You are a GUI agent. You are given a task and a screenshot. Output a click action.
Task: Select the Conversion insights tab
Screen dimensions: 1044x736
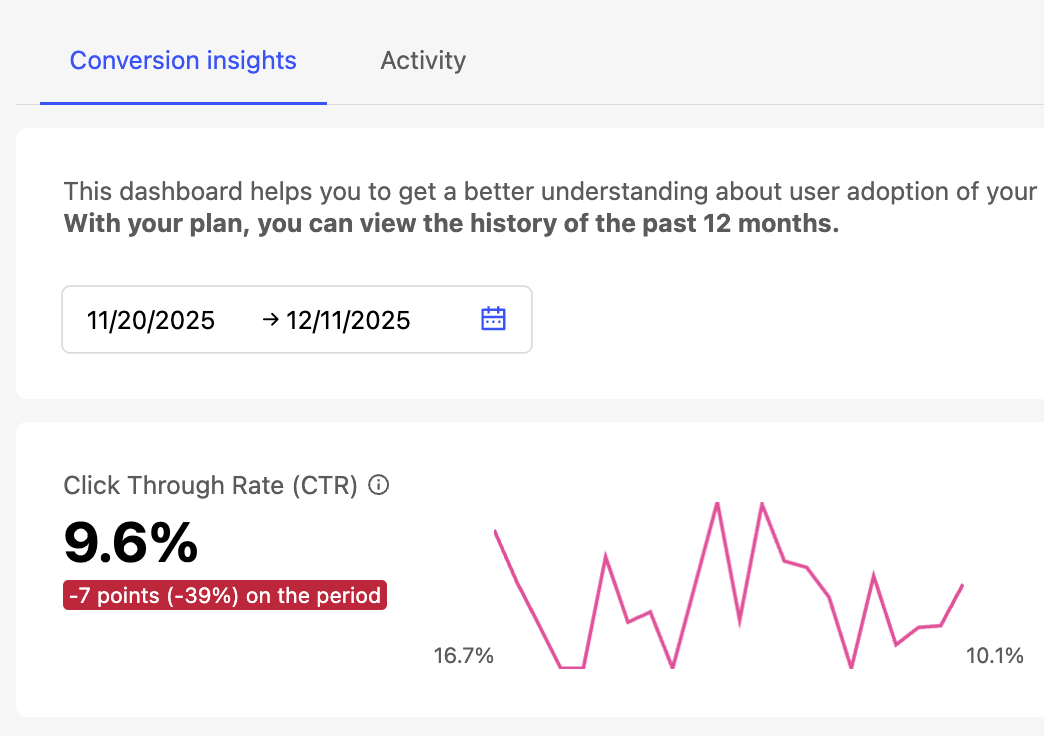click(183, 61)
